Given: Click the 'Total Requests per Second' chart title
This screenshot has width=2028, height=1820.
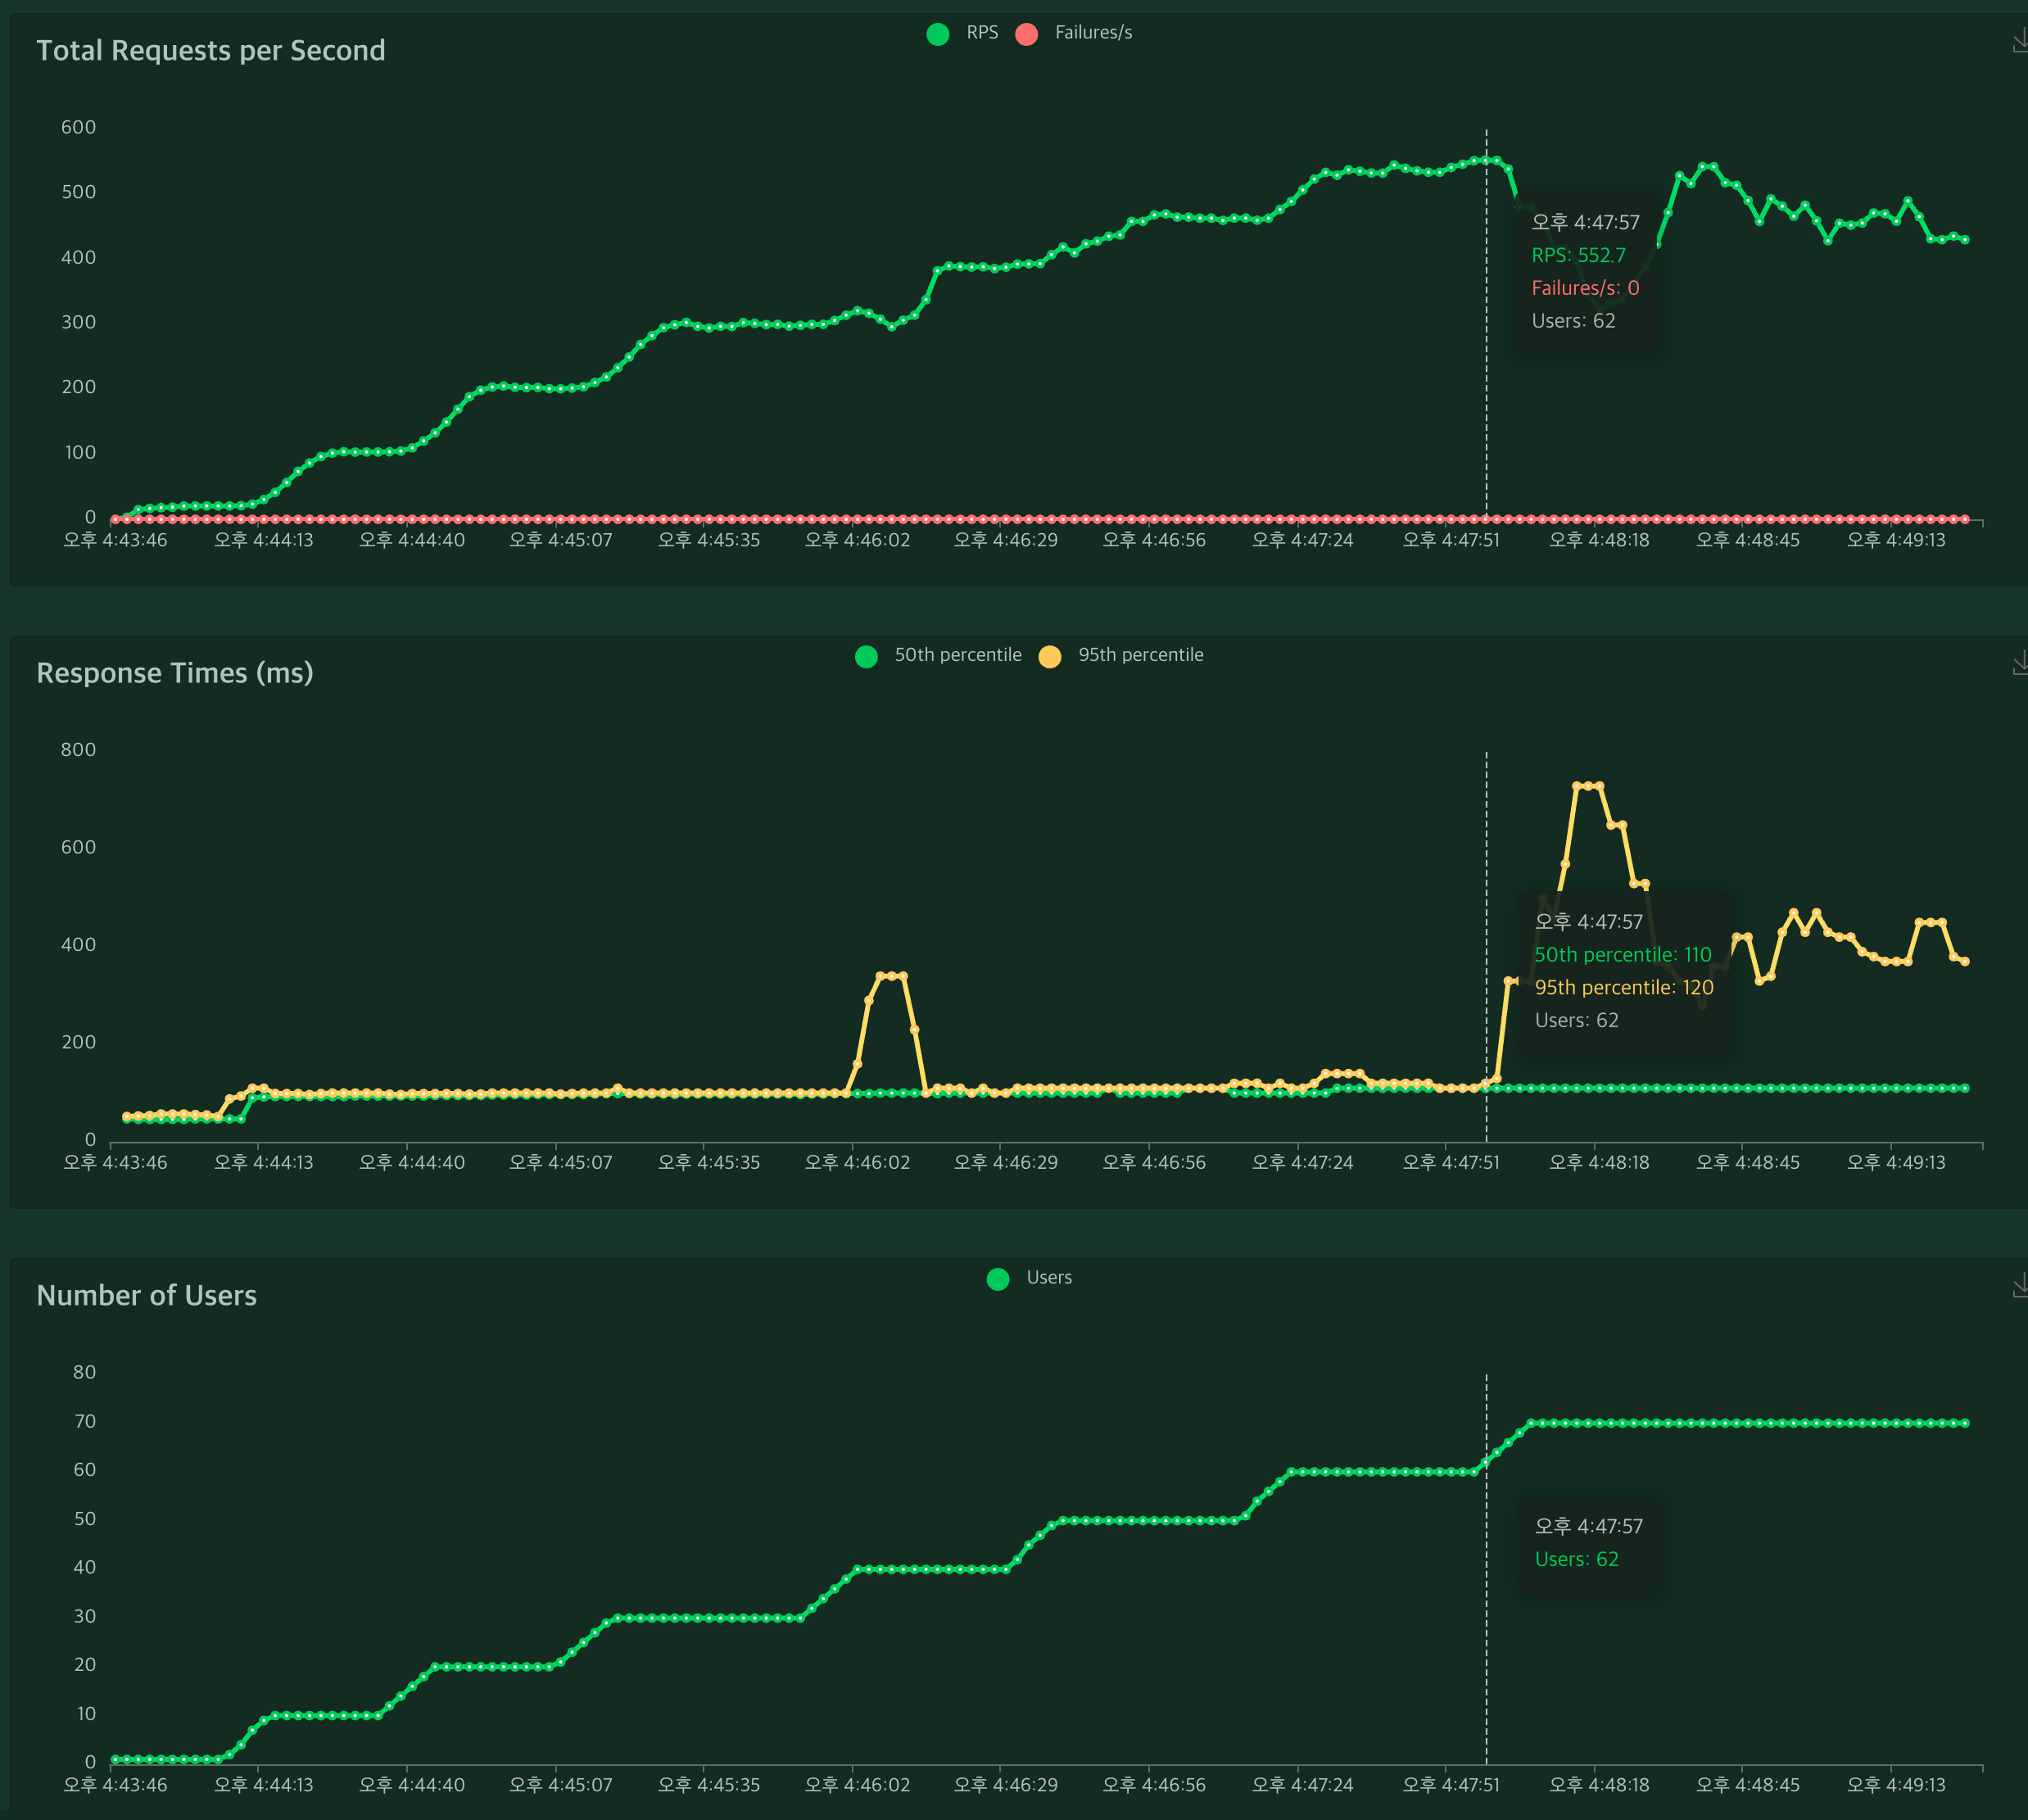Looking at the screenshot, I should pyautogui.click(x=210, y=50).
